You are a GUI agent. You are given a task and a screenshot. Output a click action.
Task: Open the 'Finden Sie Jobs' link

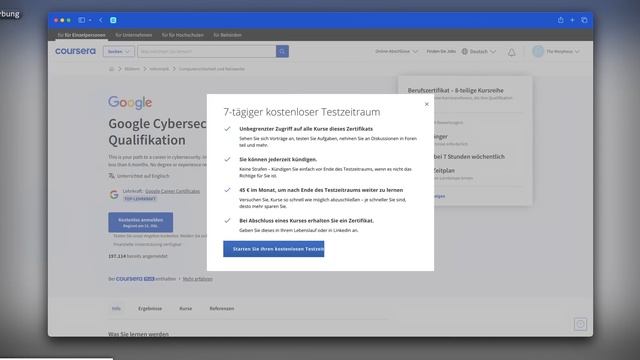pos(441,51)
